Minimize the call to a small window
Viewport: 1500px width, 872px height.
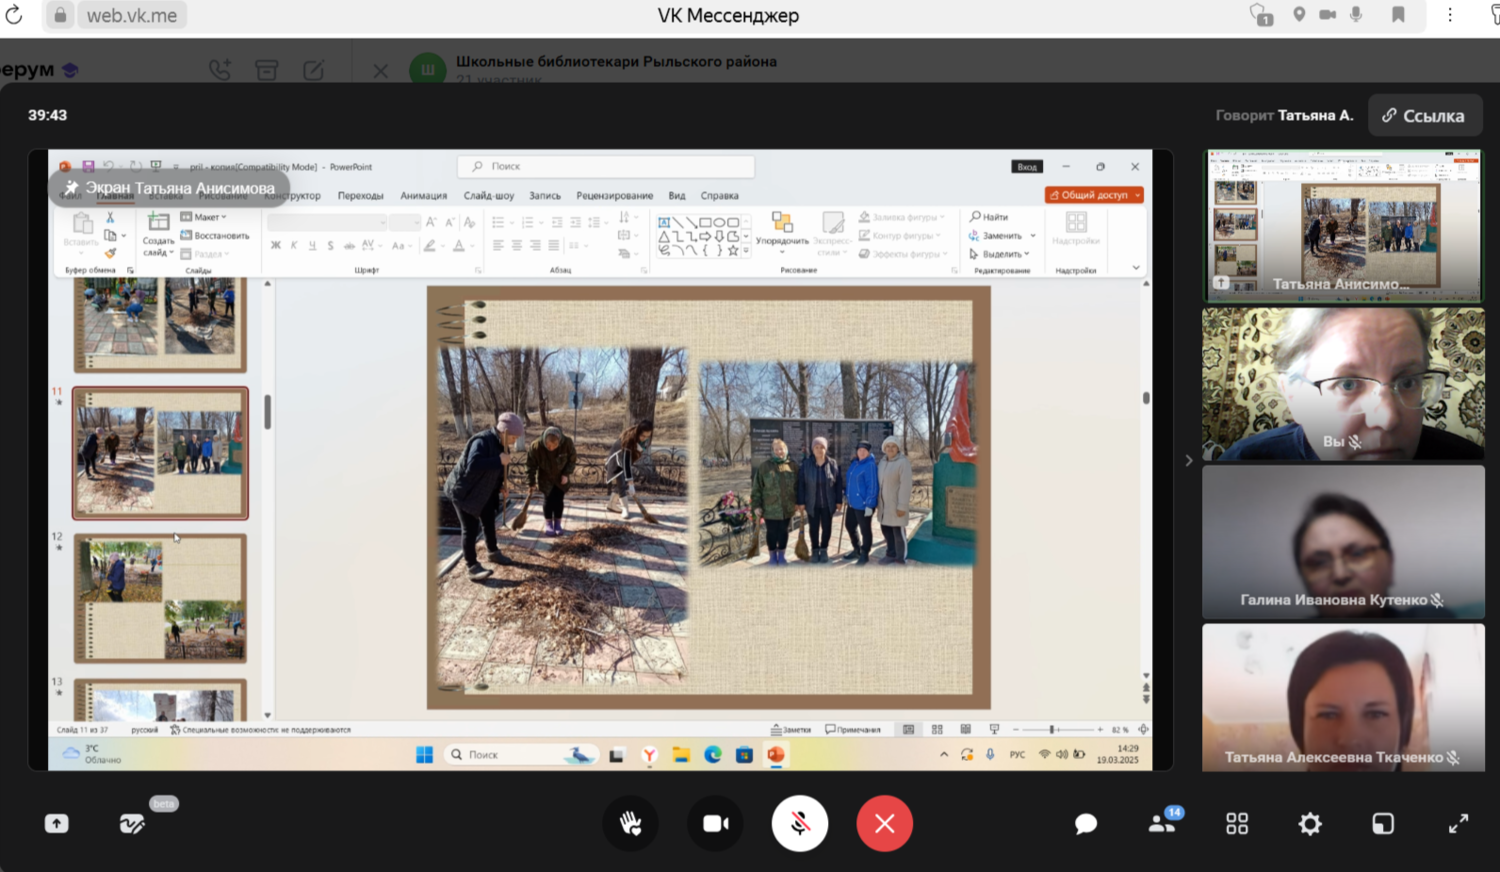tap(1383, 823)
